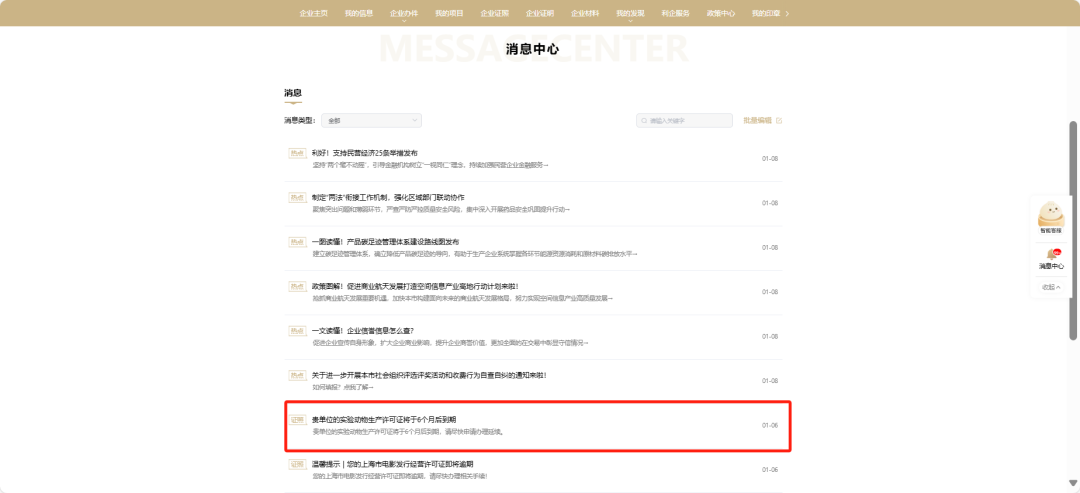Open 我的信息 in the nav bar
This screenshot has width=1080, height=493.
359,13
